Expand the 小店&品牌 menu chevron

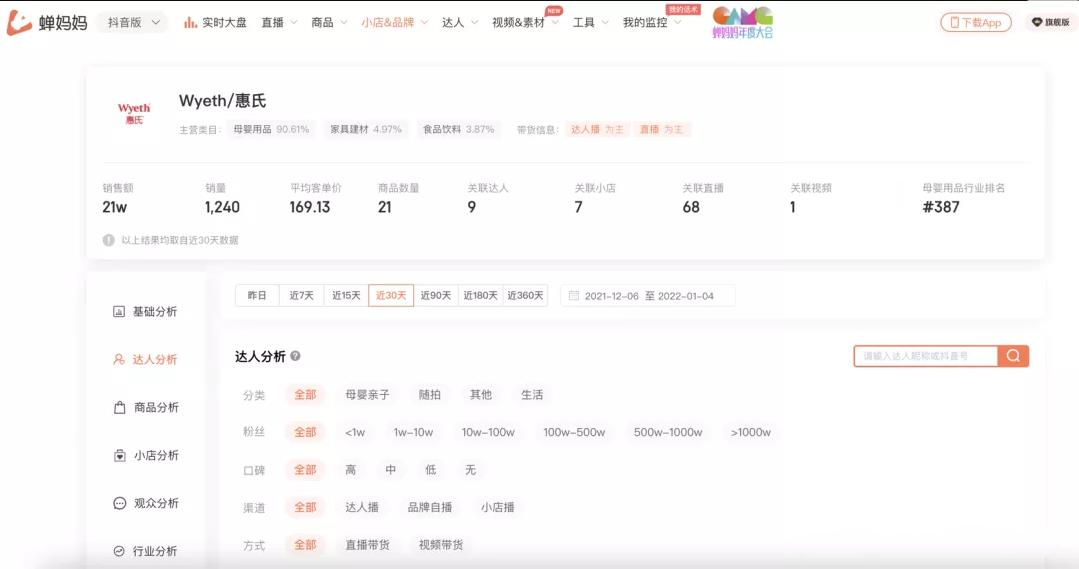[x=424, y=23]
